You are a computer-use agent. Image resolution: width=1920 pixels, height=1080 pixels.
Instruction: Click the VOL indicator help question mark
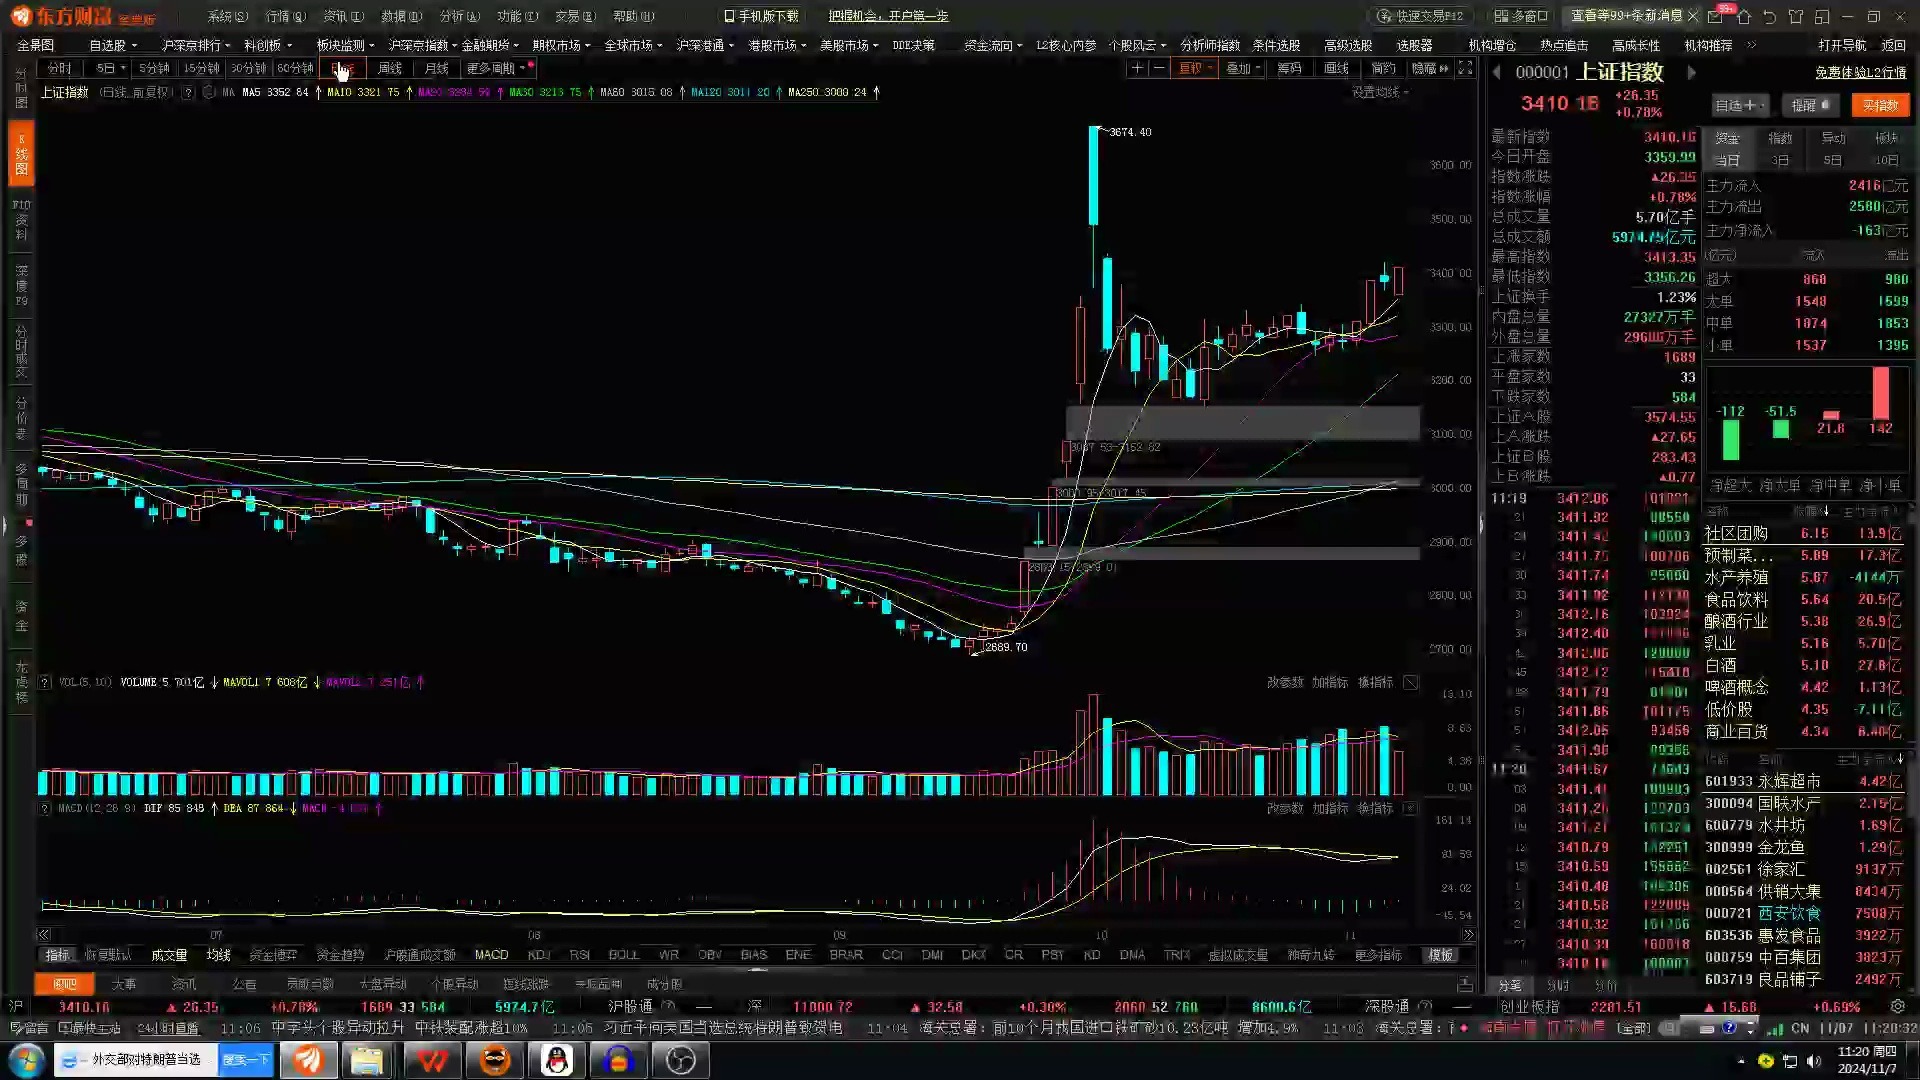(x=45, y=682)
